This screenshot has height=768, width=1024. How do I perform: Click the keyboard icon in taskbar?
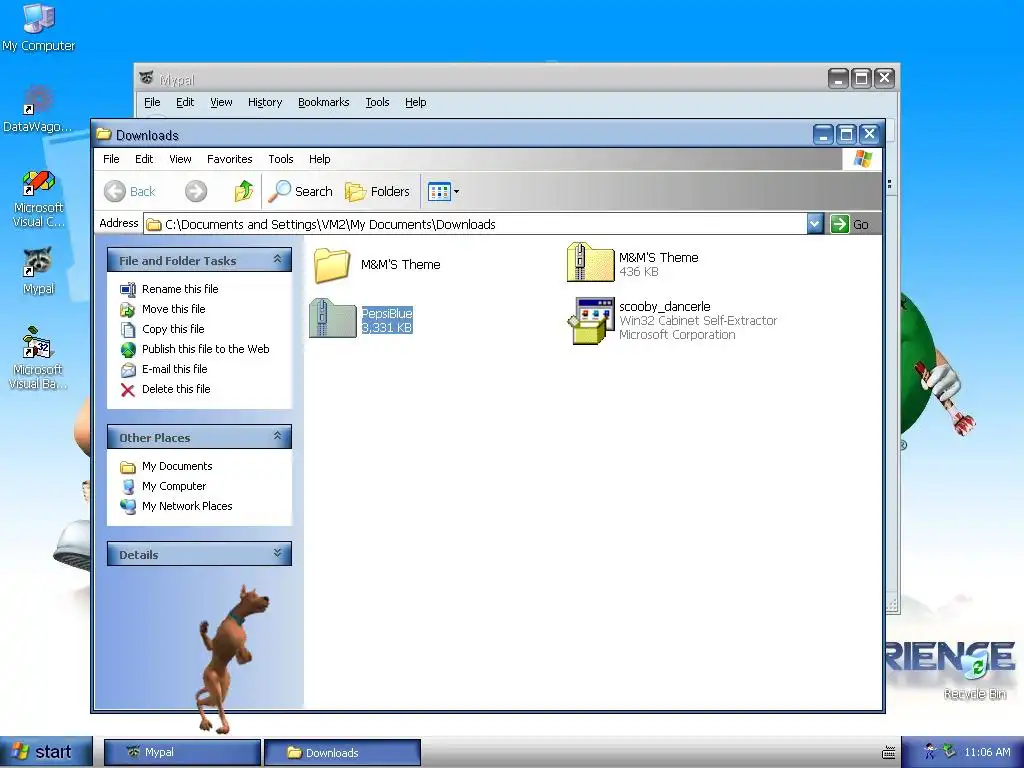point(889,752)
